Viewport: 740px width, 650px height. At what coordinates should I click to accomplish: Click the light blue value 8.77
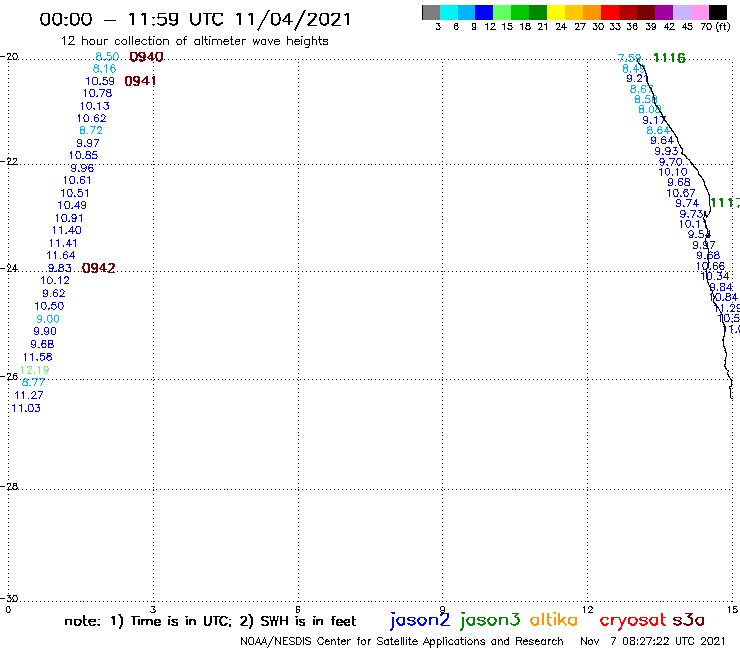pos(33,382)
